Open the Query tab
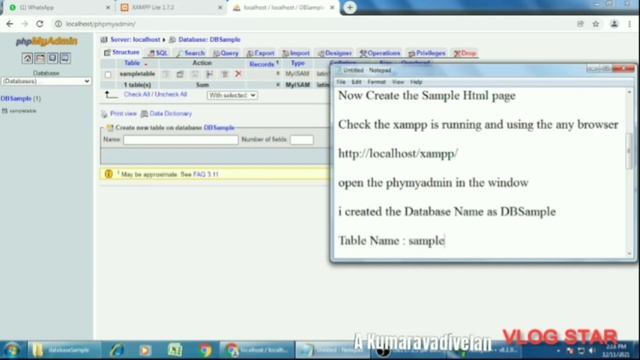 click(226, 53)
